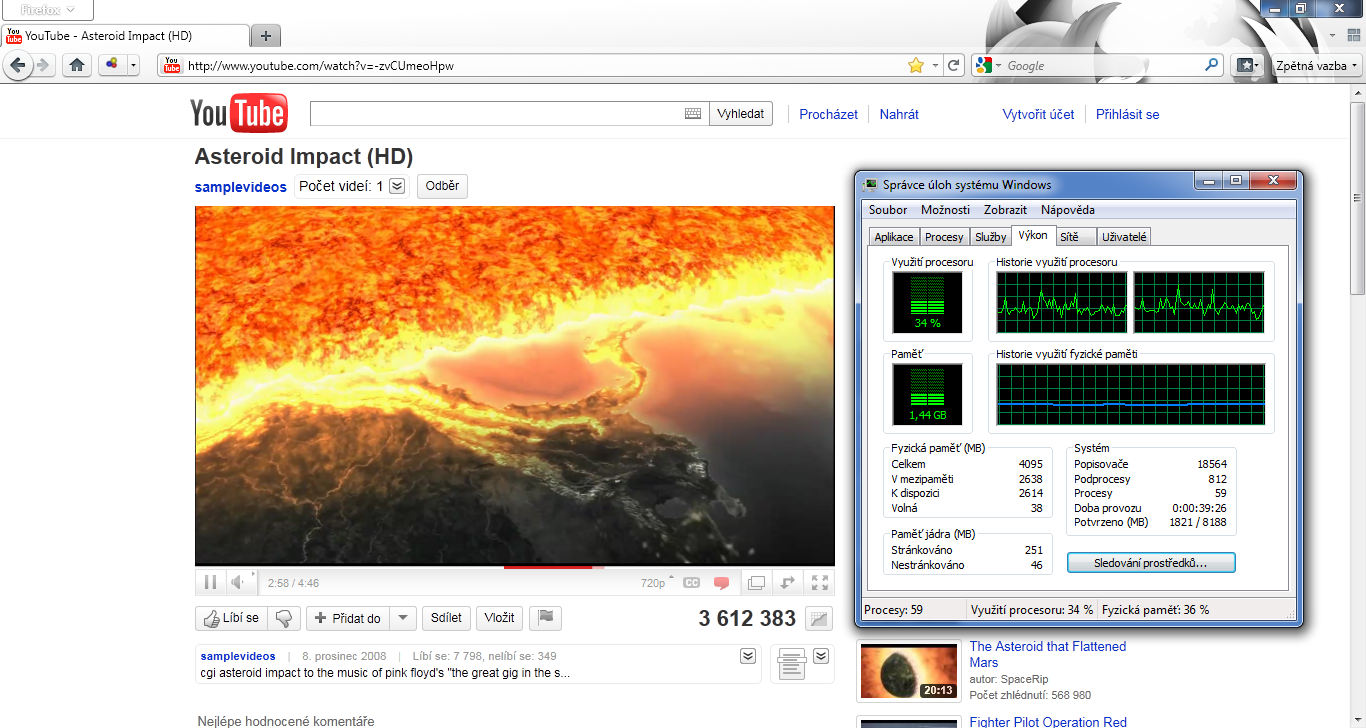Open Fighter Pilot Operation Red link
This screenshot has height=728, width=1366.
point(1048,721)
